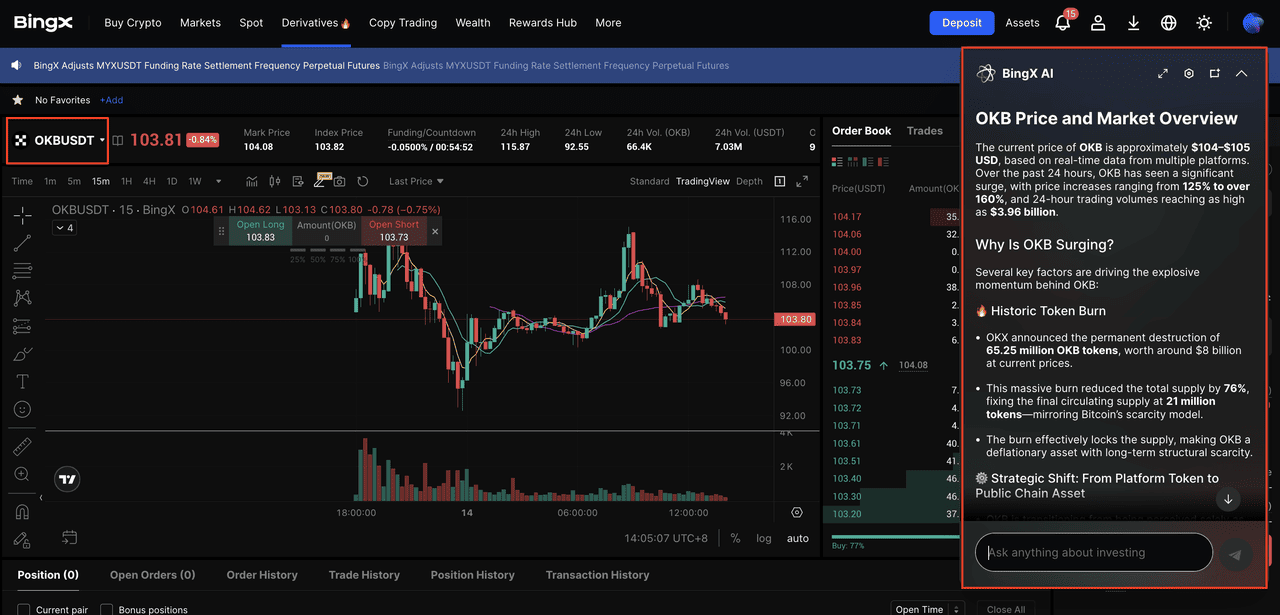The height and width of the screenshot is (615, 1280).
Task: Select the crosshair cursor tool
Action: pyautogui.click(x=22, y=215)
